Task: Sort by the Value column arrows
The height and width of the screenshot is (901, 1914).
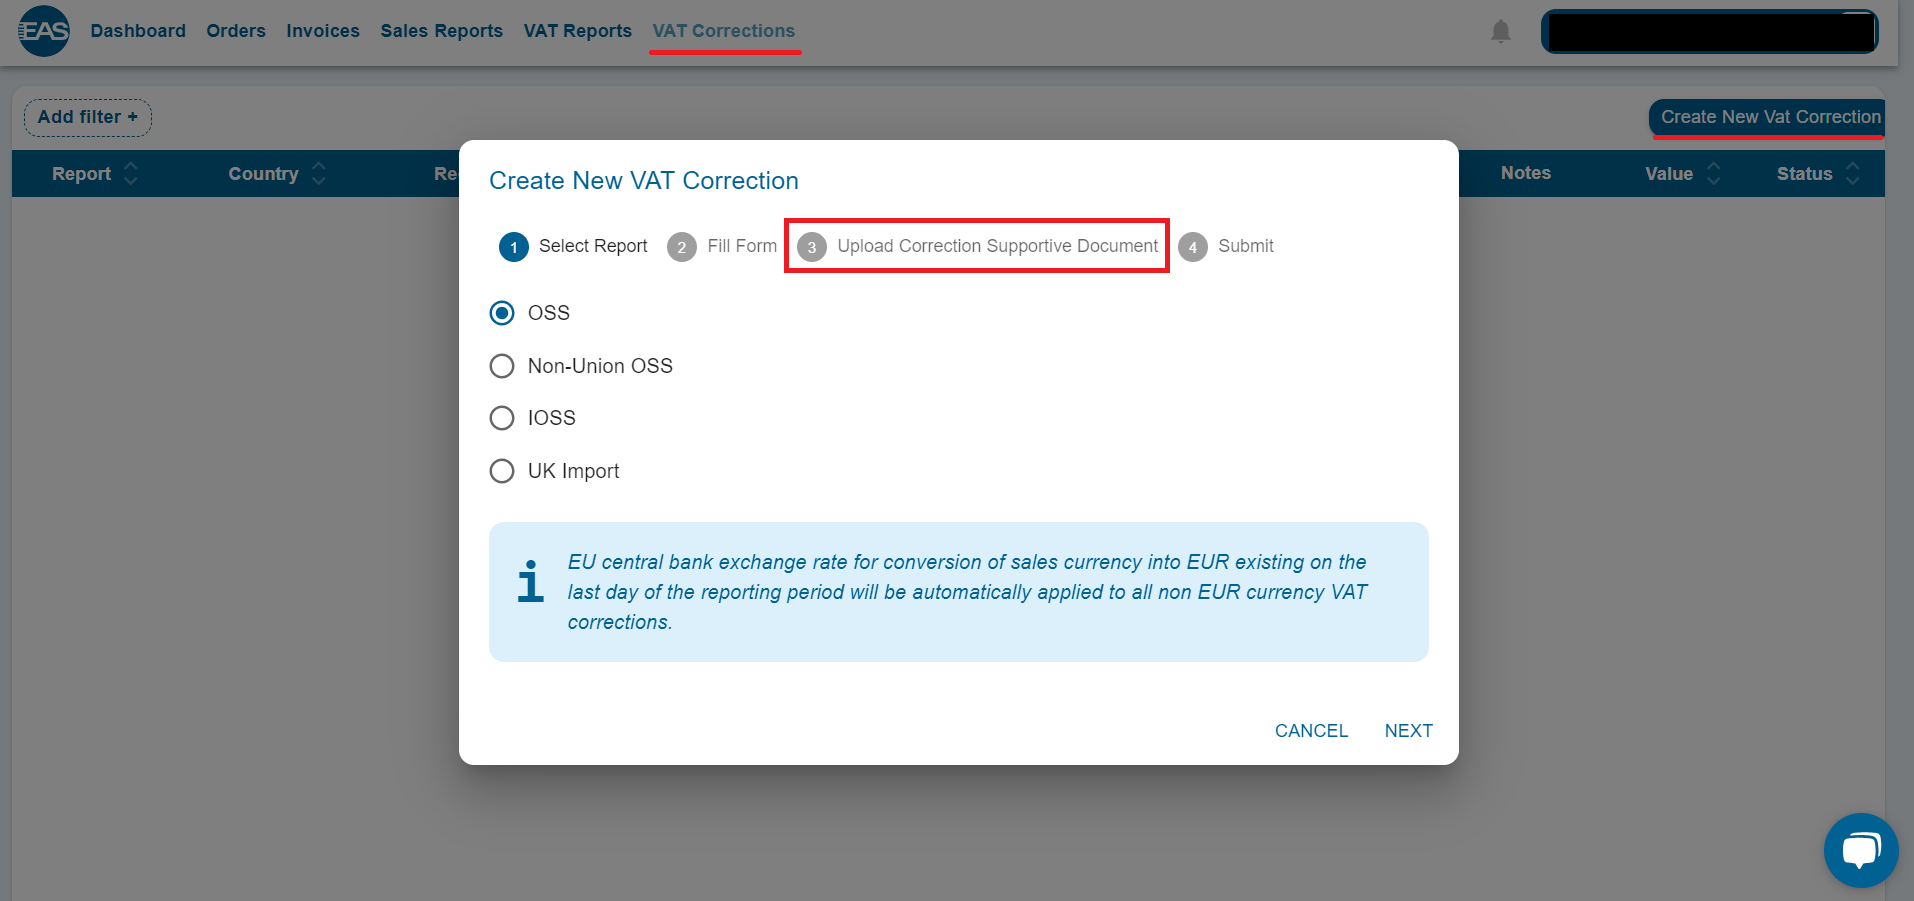Action: [x=1714, y=174]
